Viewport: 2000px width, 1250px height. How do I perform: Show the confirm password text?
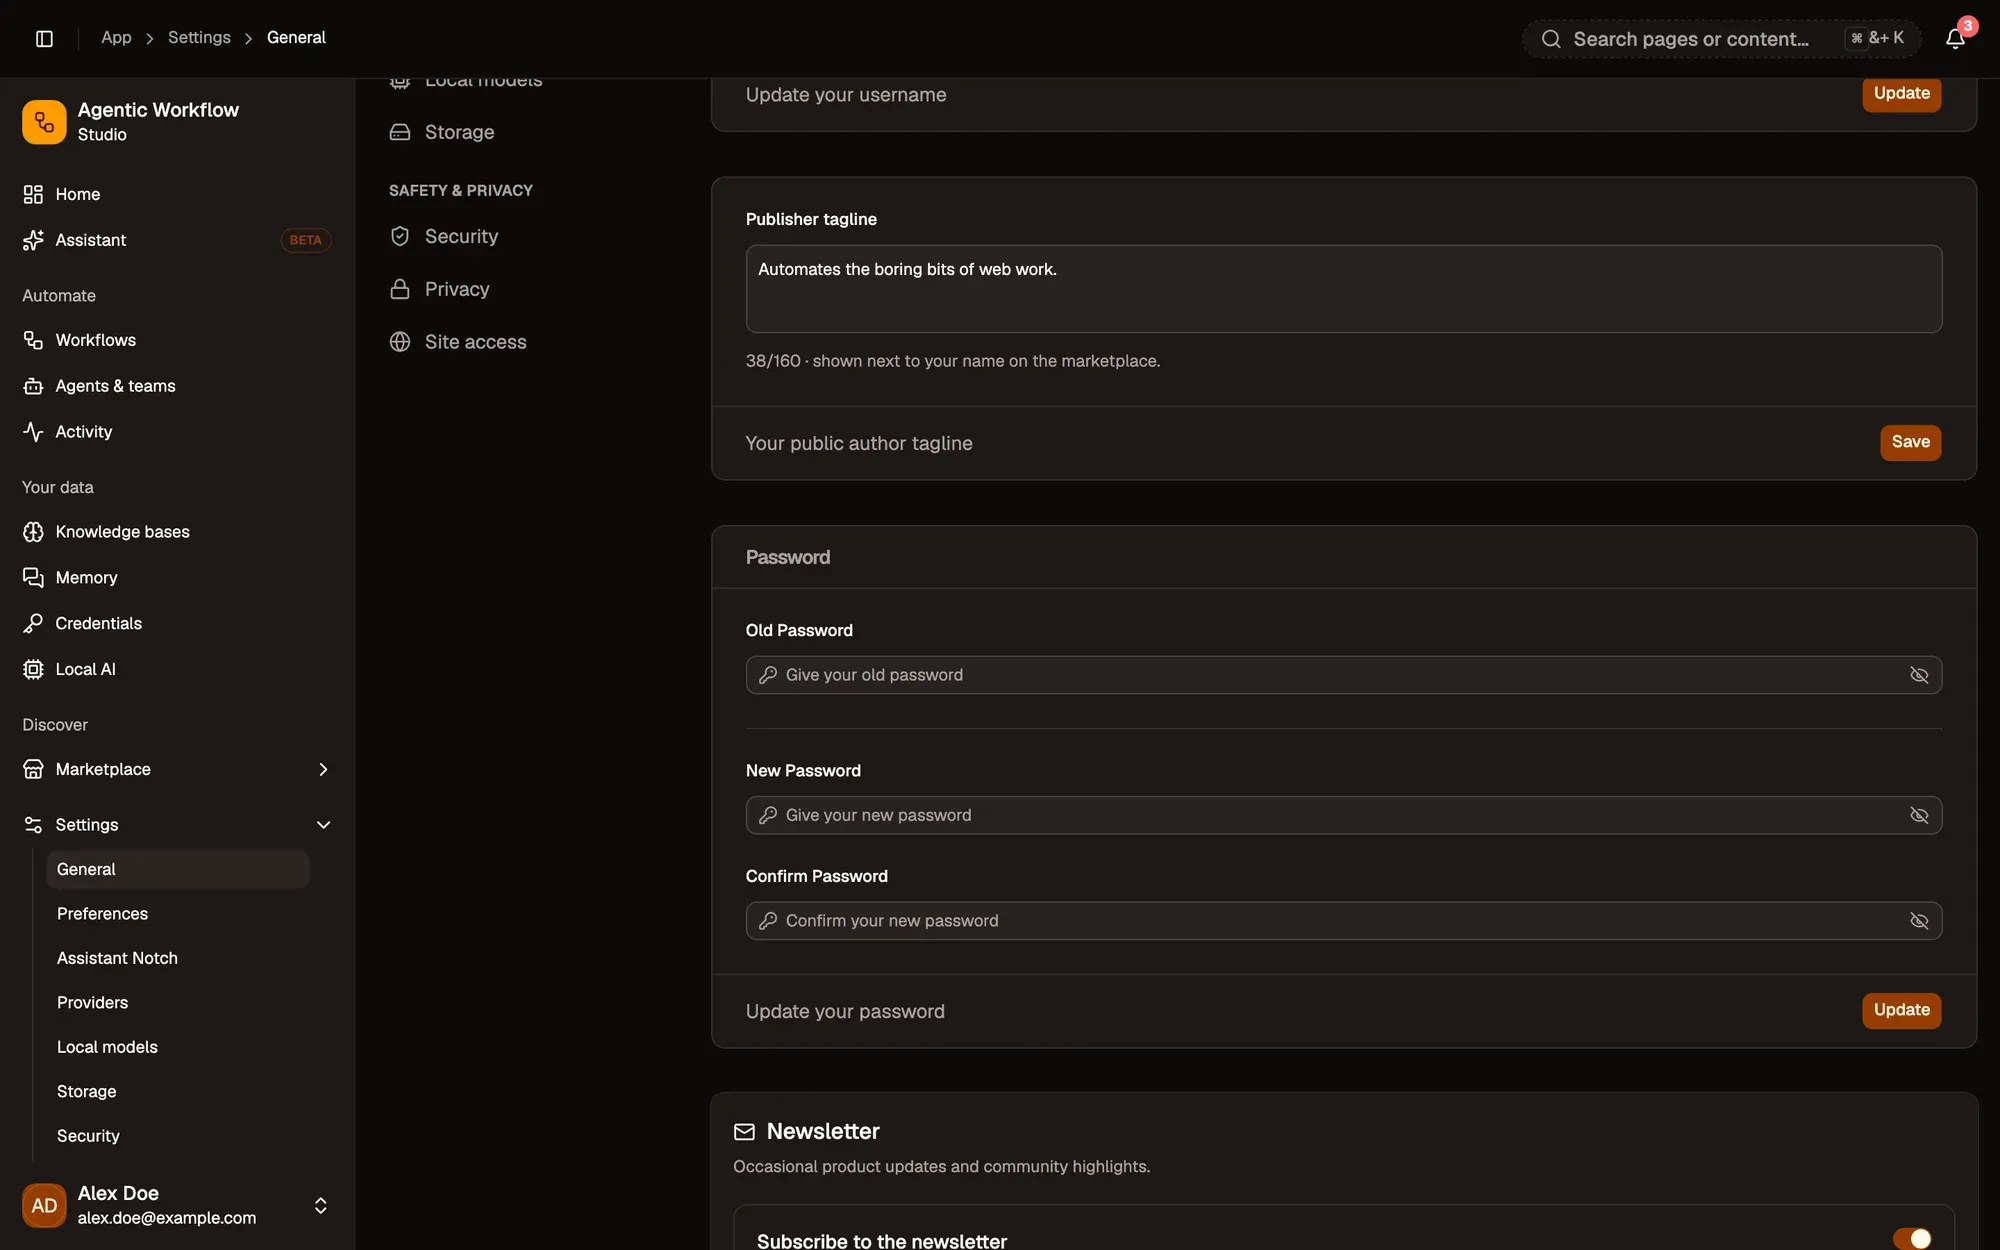click(x=1919, y=921)
